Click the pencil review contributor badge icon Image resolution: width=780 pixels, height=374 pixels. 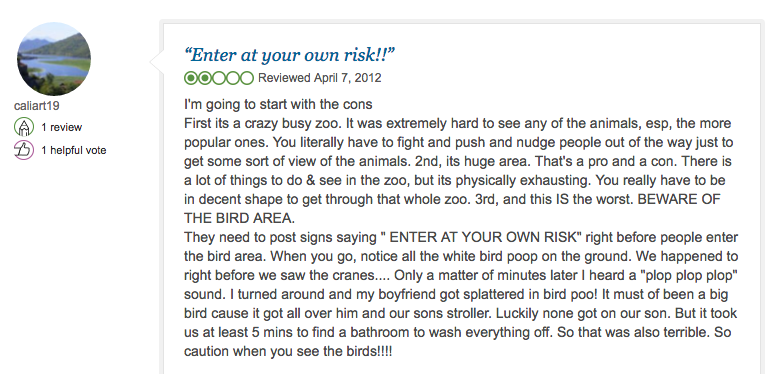click(23, 127)
